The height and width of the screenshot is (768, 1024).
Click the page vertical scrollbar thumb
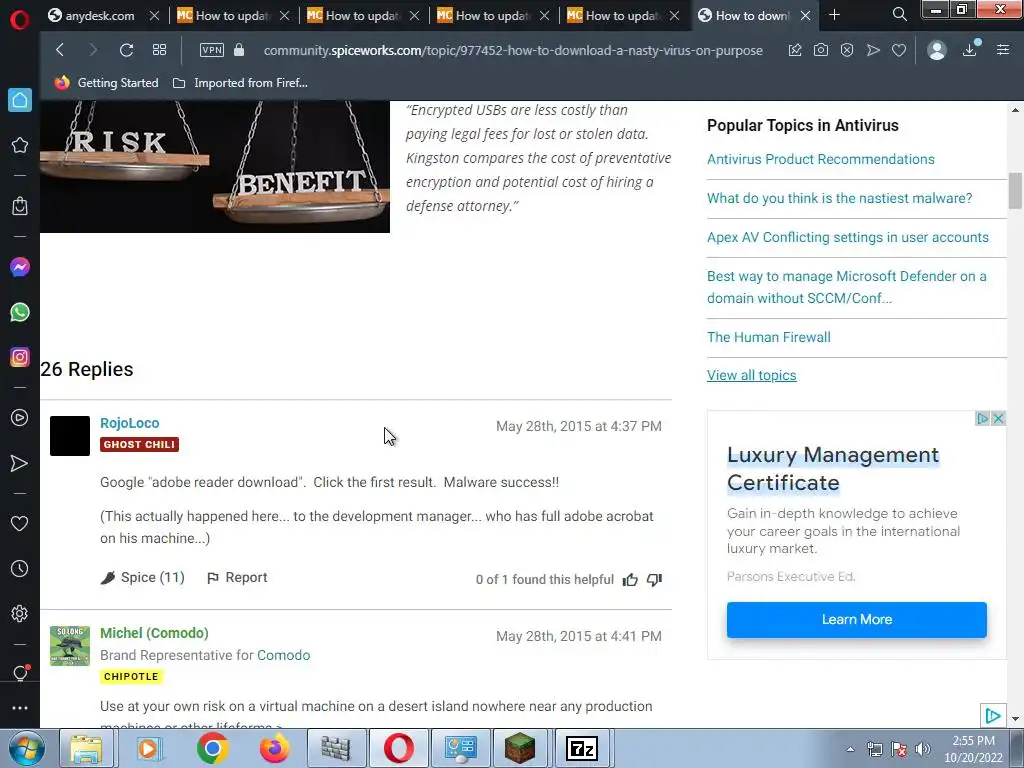(x=1015, y=191)
